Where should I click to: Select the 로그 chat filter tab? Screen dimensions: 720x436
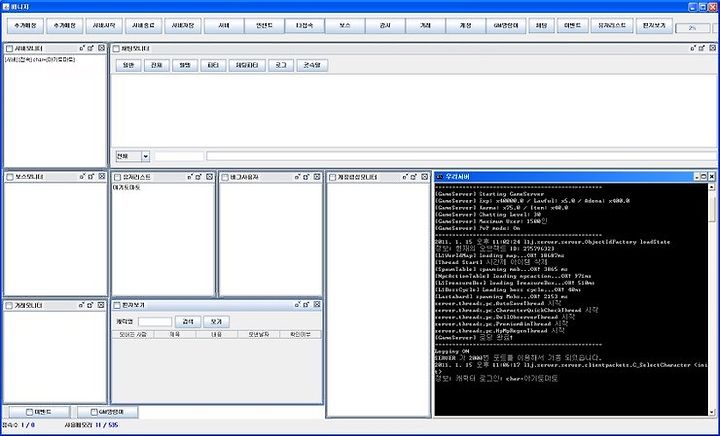281,66
